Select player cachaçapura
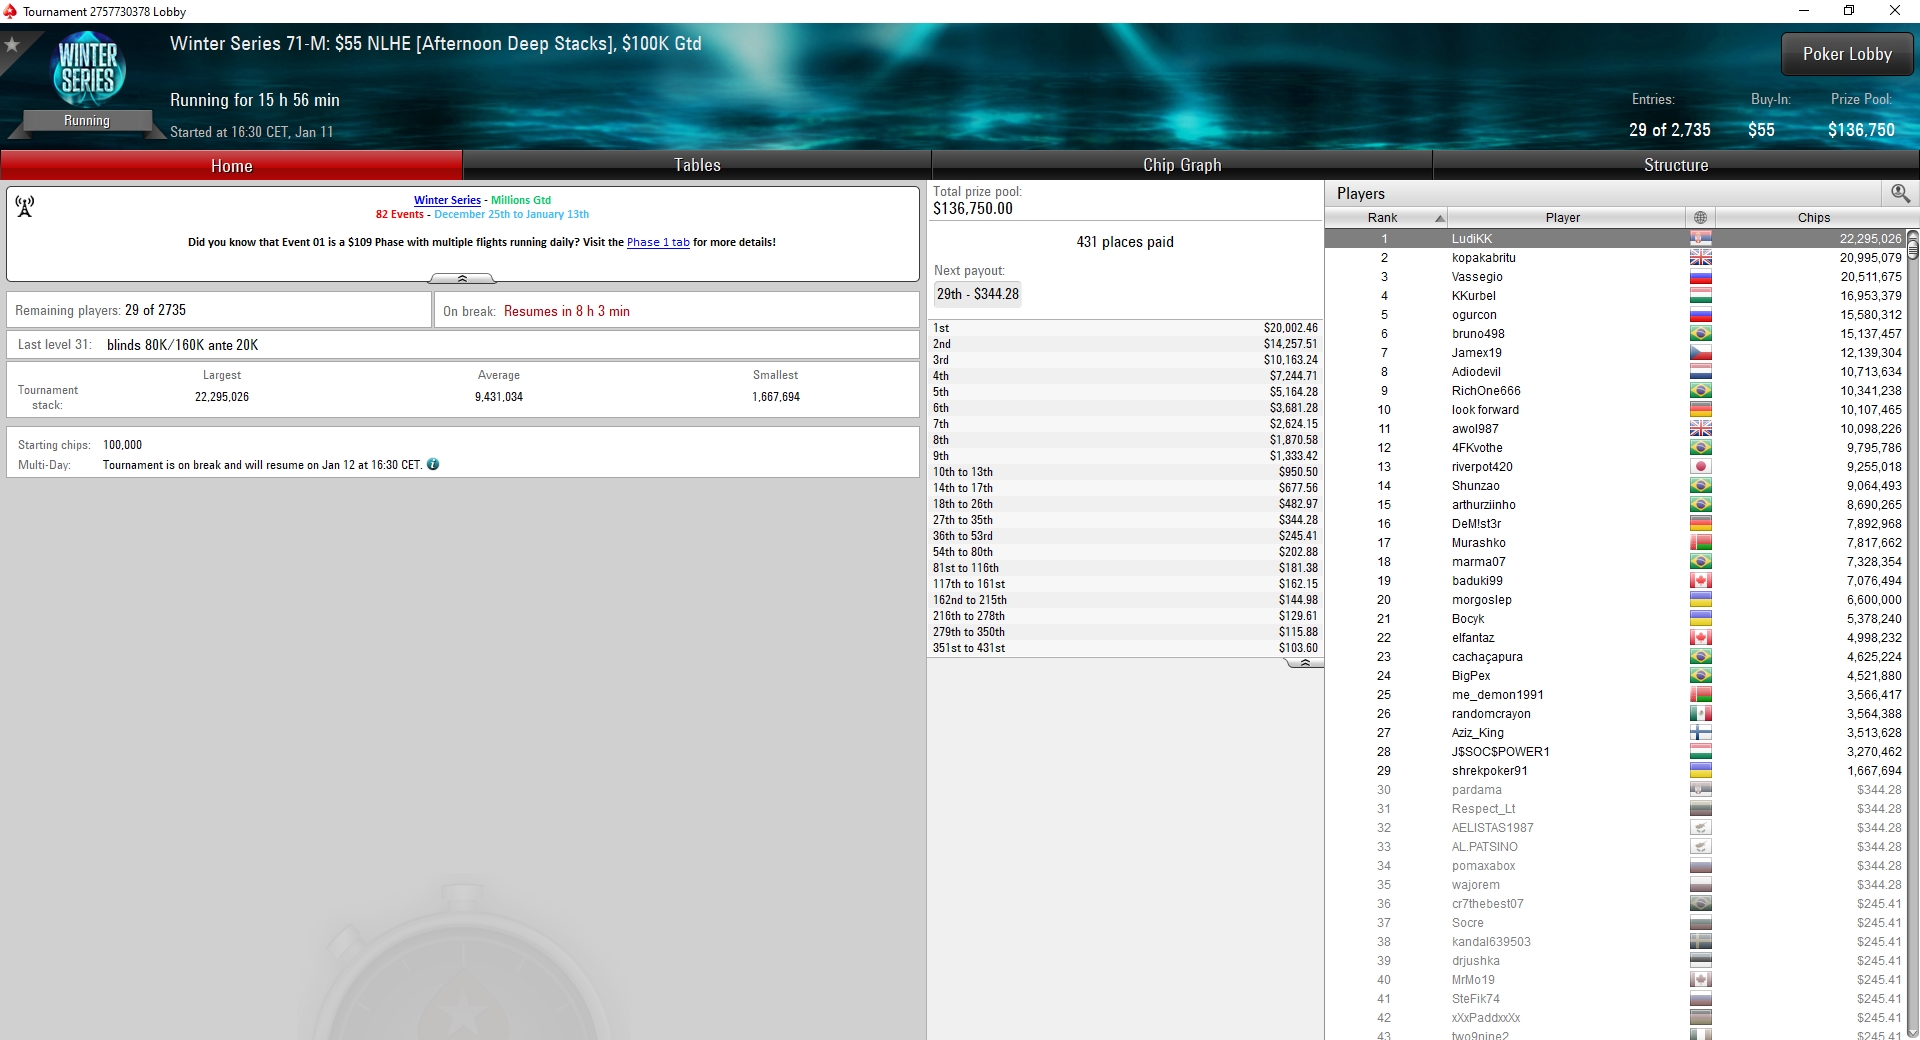The width and height of the screenshot is (1920, 1040). click(x=1615, y=657)
